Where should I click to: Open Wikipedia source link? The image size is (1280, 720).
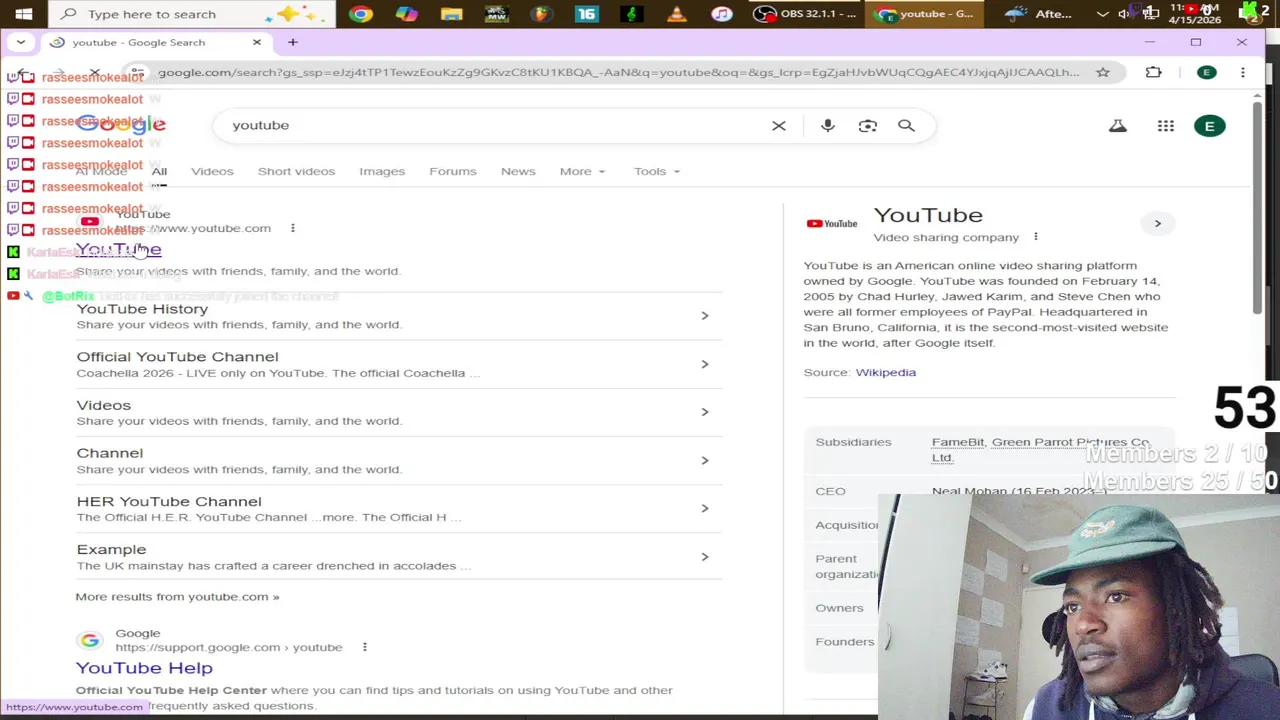[x=886, y=372]
